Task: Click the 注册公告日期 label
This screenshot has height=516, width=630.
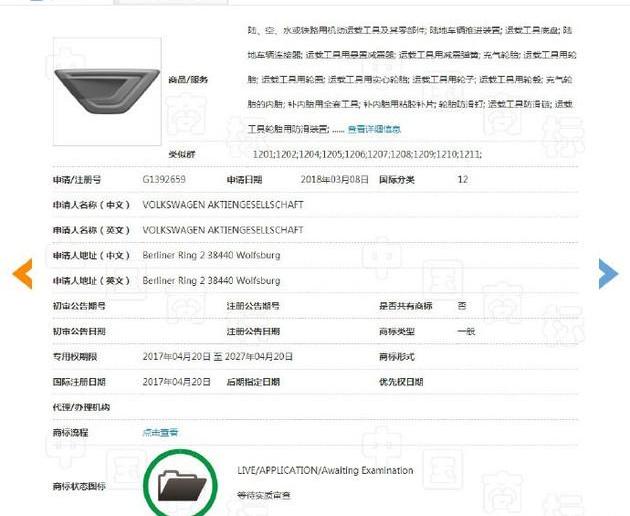Action: tap(253, 332)
